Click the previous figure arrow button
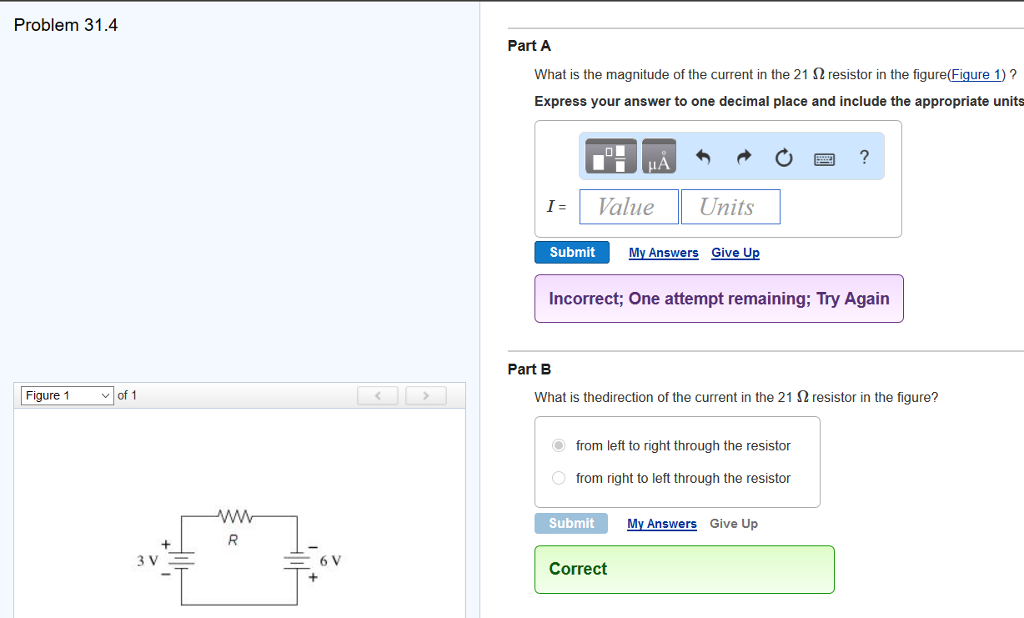 pos(377,395)
